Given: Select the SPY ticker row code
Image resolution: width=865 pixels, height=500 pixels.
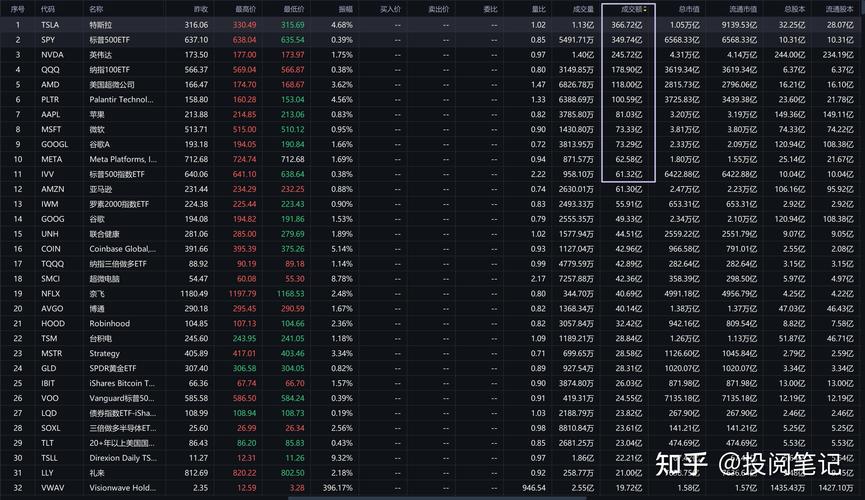Looking at the screenshot, I should coord(48,40).
